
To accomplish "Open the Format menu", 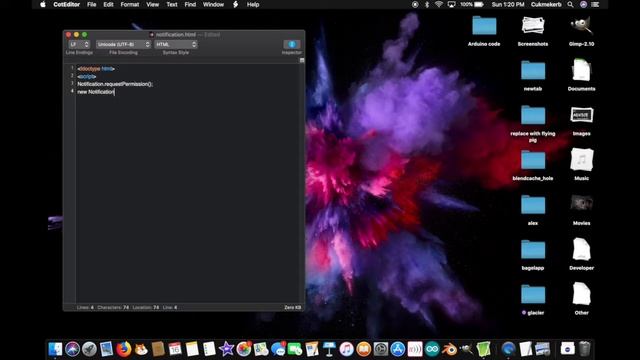I will coord(130,4).
